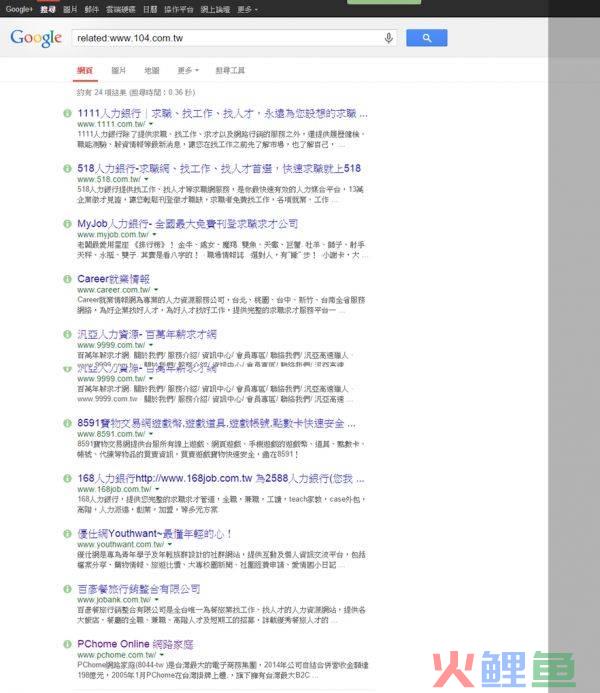Expand arrow next to www.518.com.tw URL

[146, 179]
